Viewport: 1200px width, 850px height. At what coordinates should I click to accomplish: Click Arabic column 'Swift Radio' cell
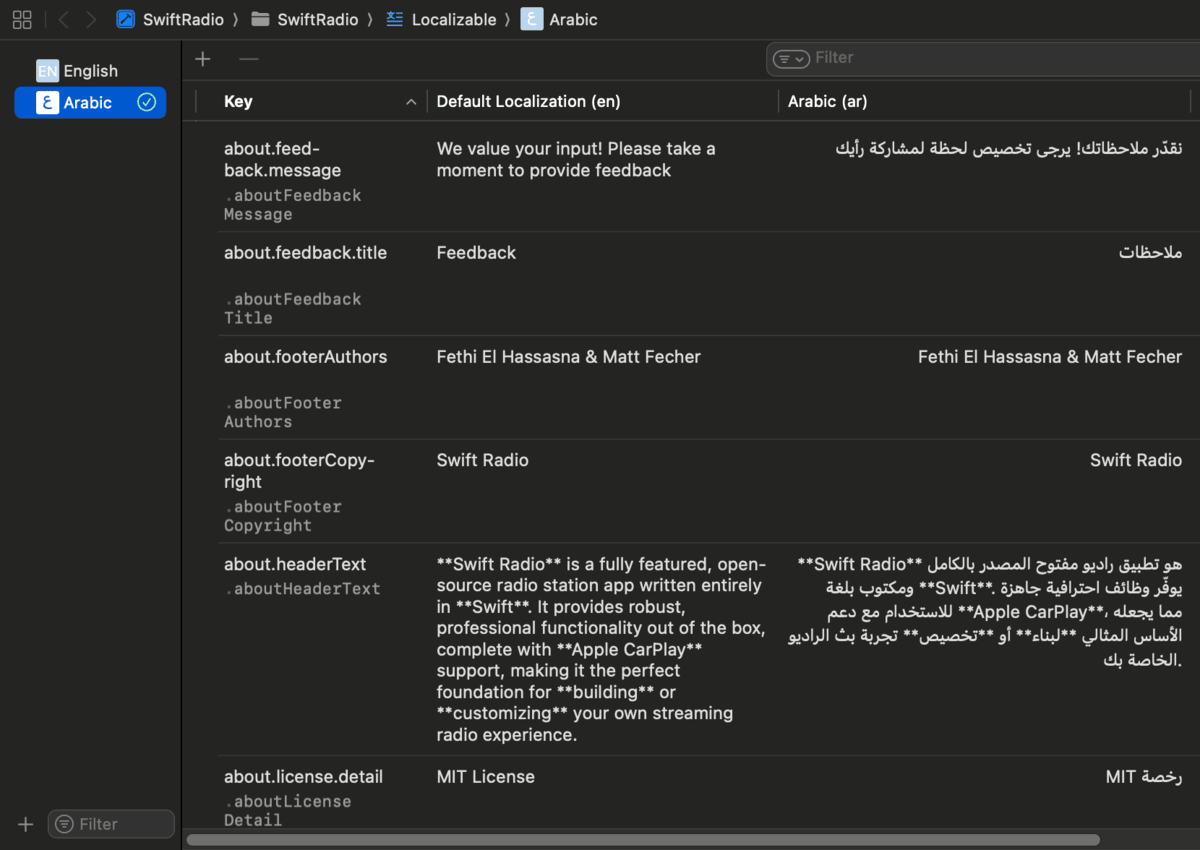pyautogui.click(x=1136, y=461)
